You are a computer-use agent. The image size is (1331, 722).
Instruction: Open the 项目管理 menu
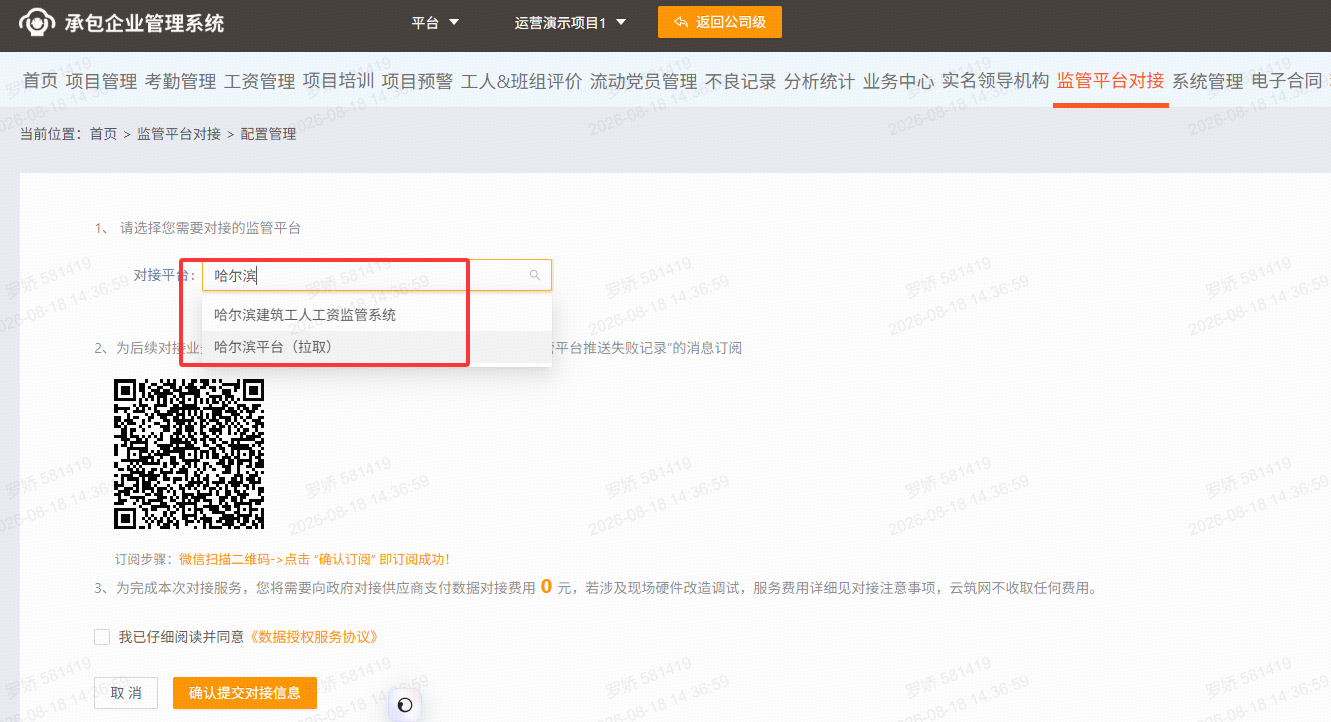tap(101, 81)
